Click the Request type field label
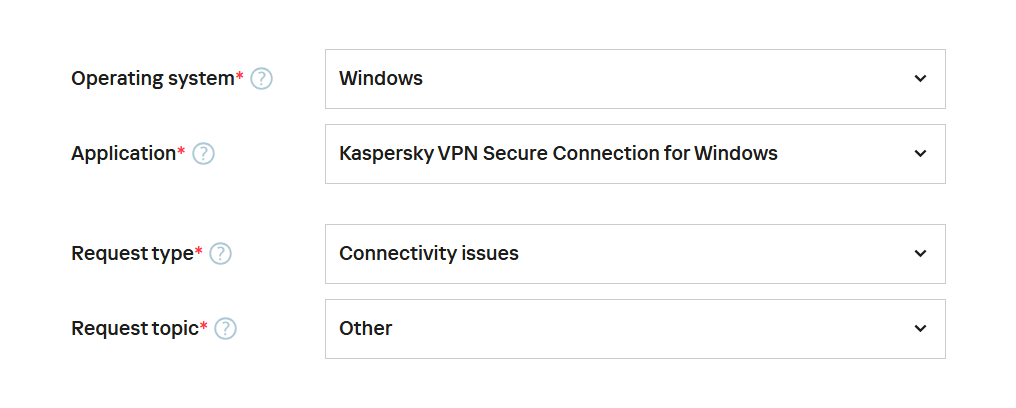Viewport: 1016px width, 408px height. 131,254
